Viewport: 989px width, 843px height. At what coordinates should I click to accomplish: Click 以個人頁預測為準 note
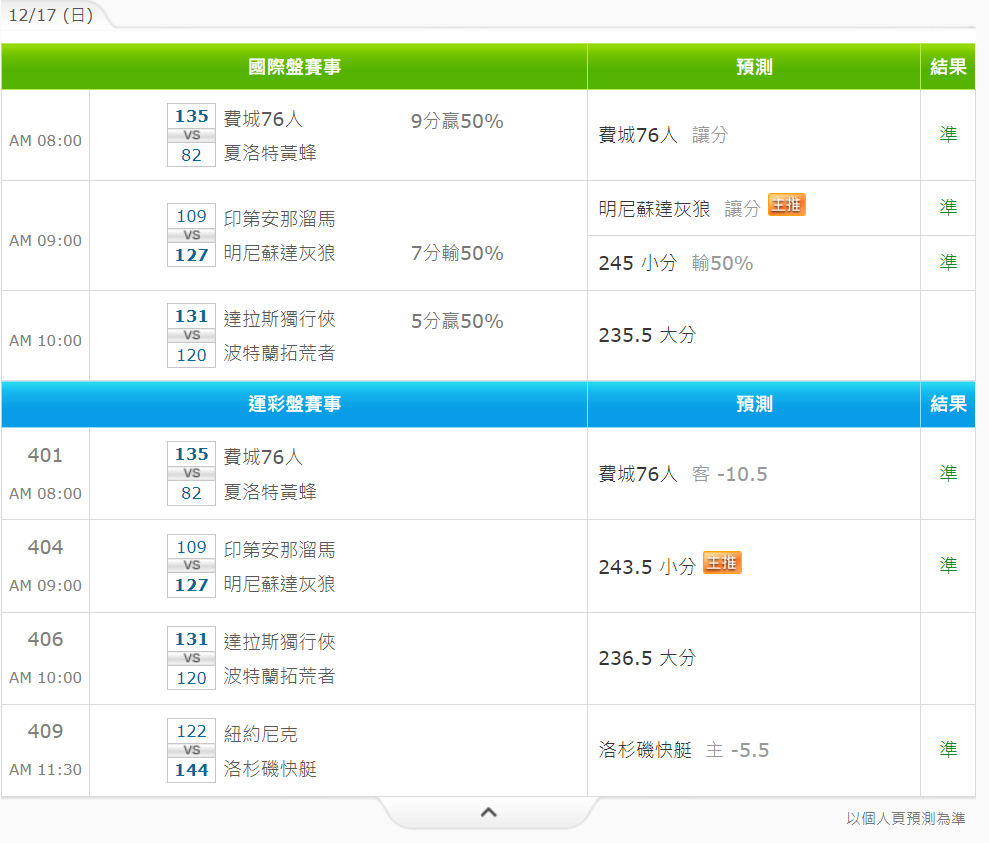pyautogui.click(x=905, y=818)
